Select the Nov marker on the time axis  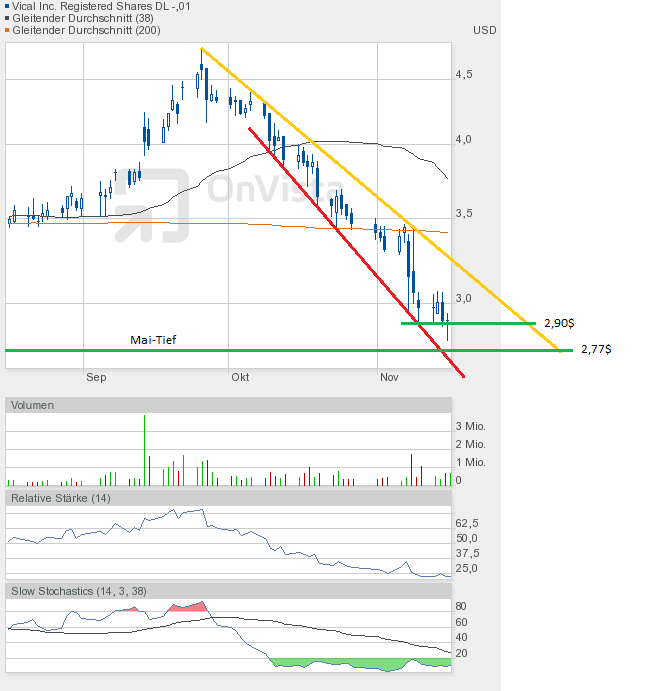389,377
